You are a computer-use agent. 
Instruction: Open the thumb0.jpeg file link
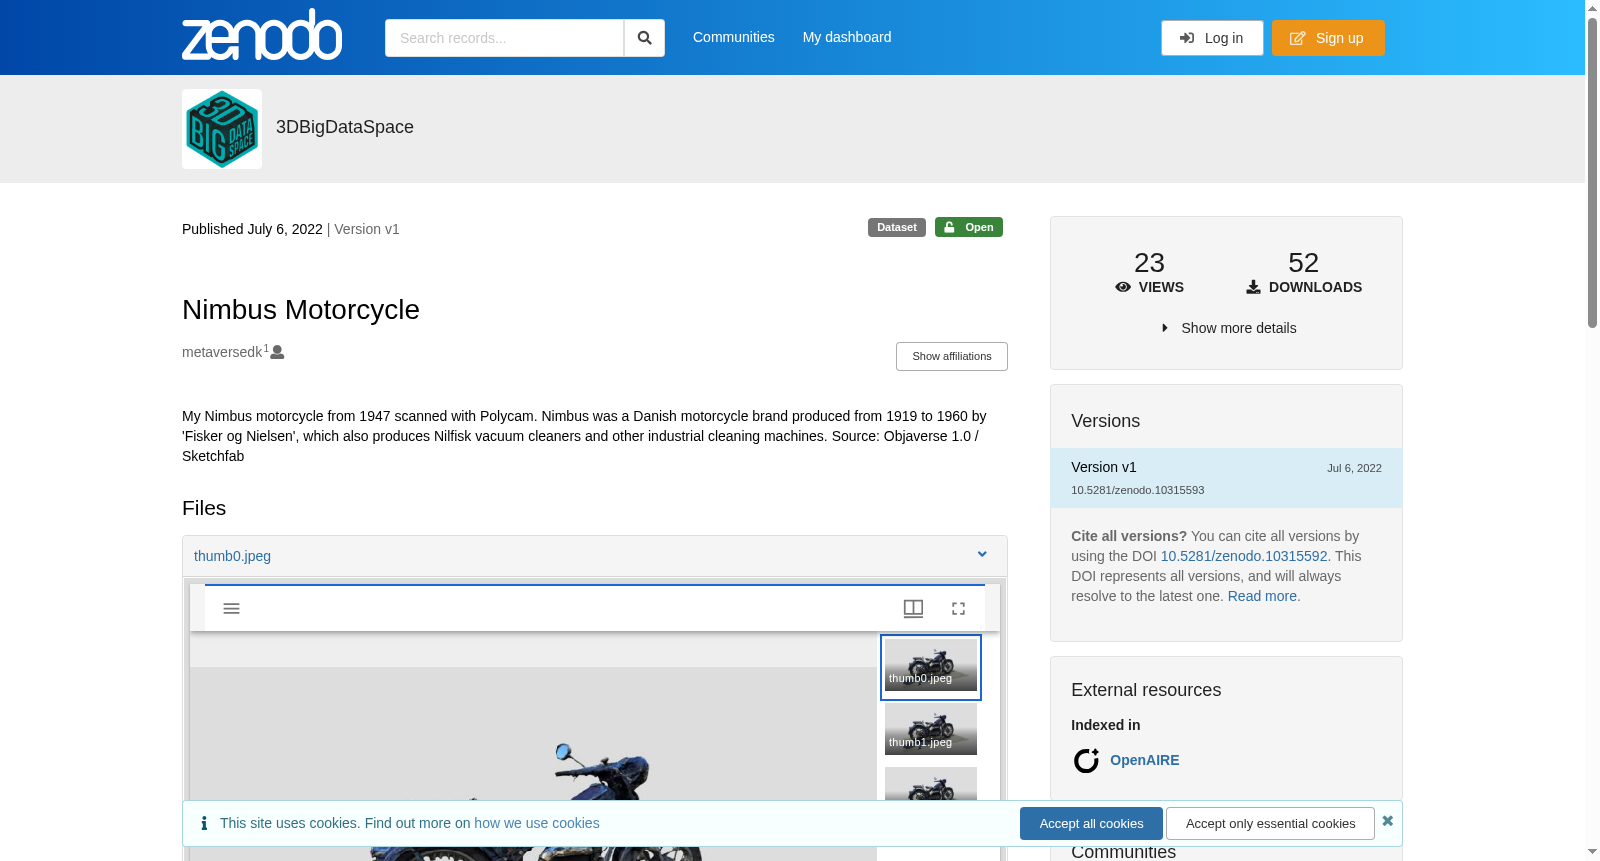(x=232, y=556)
